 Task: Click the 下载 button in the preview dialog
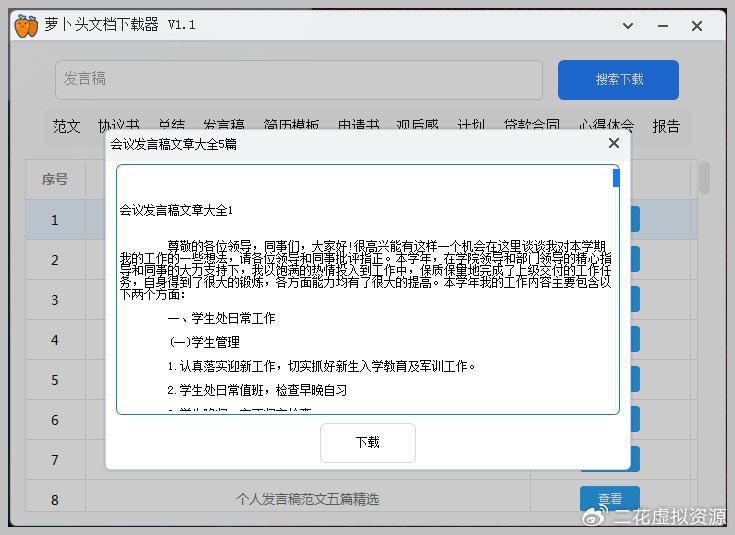(x=367, y=443)
